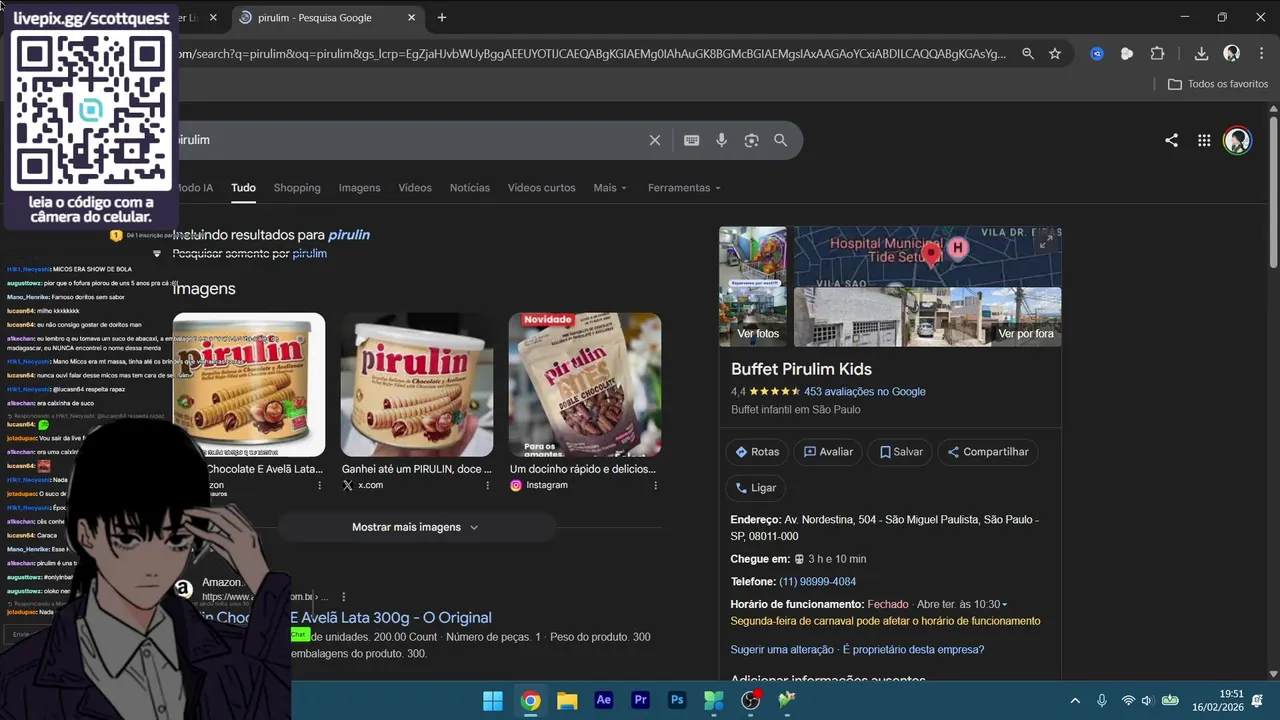
Task: Launch Premiere Pro from the taskbar
Action: point(640,700)
